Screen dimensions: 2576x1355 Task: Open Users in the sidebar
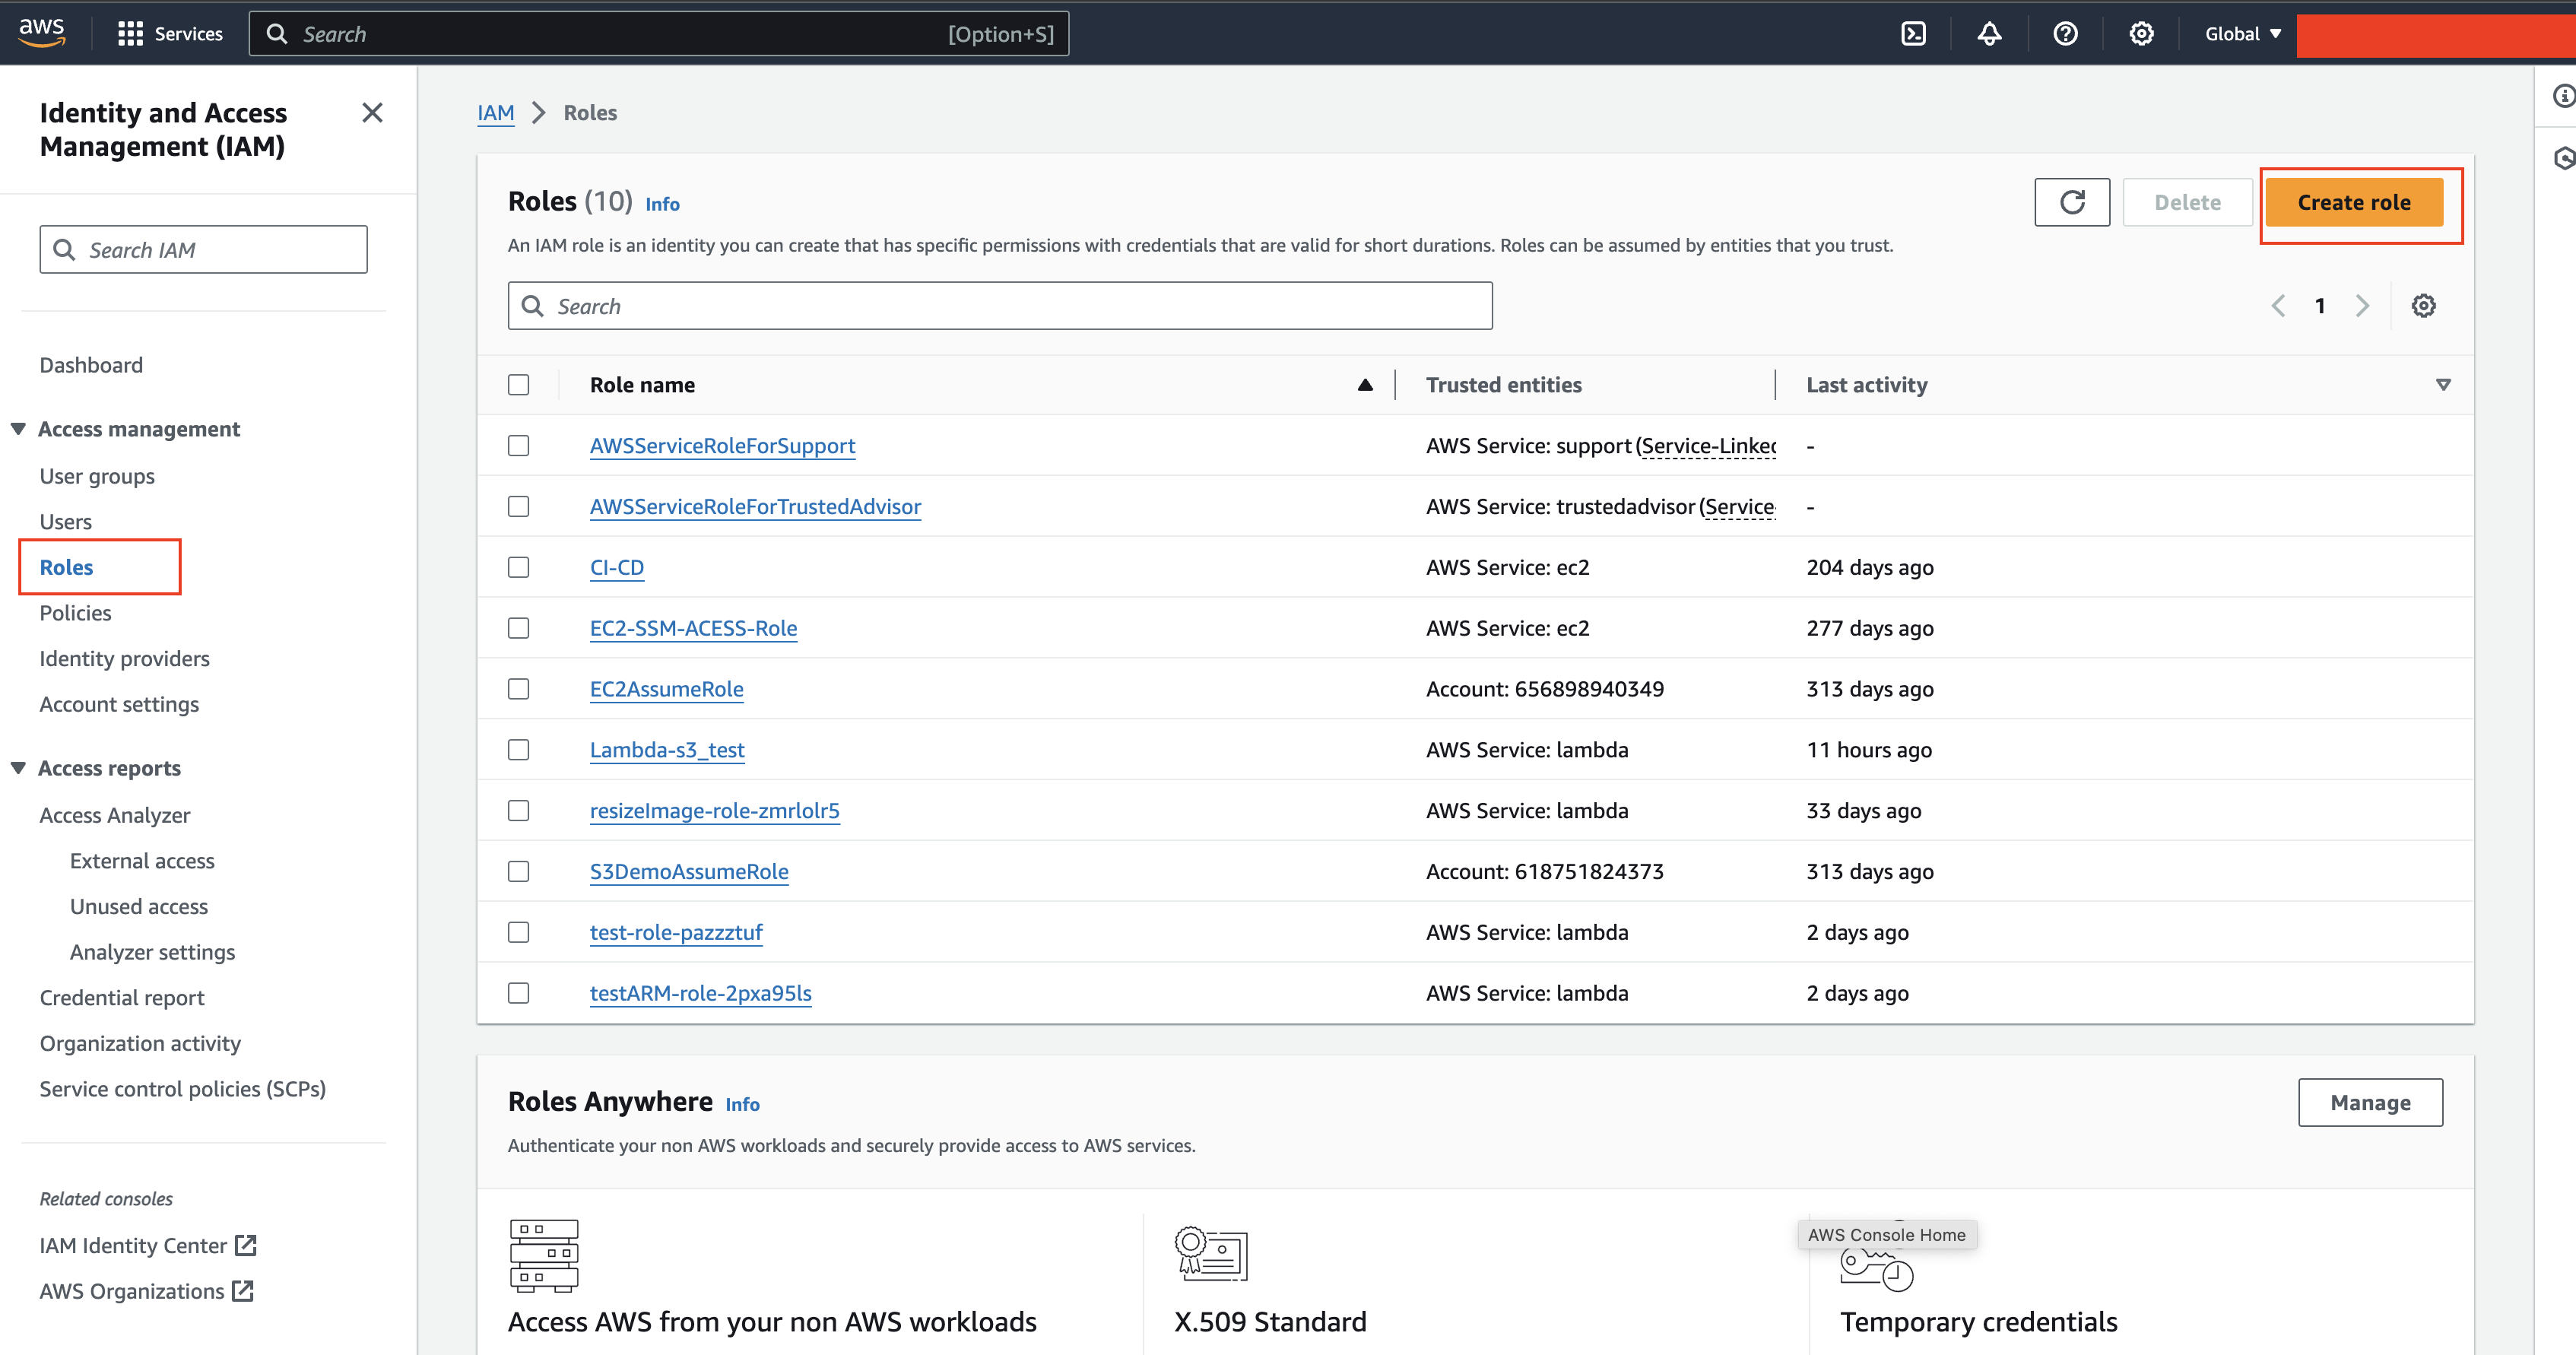65,522
